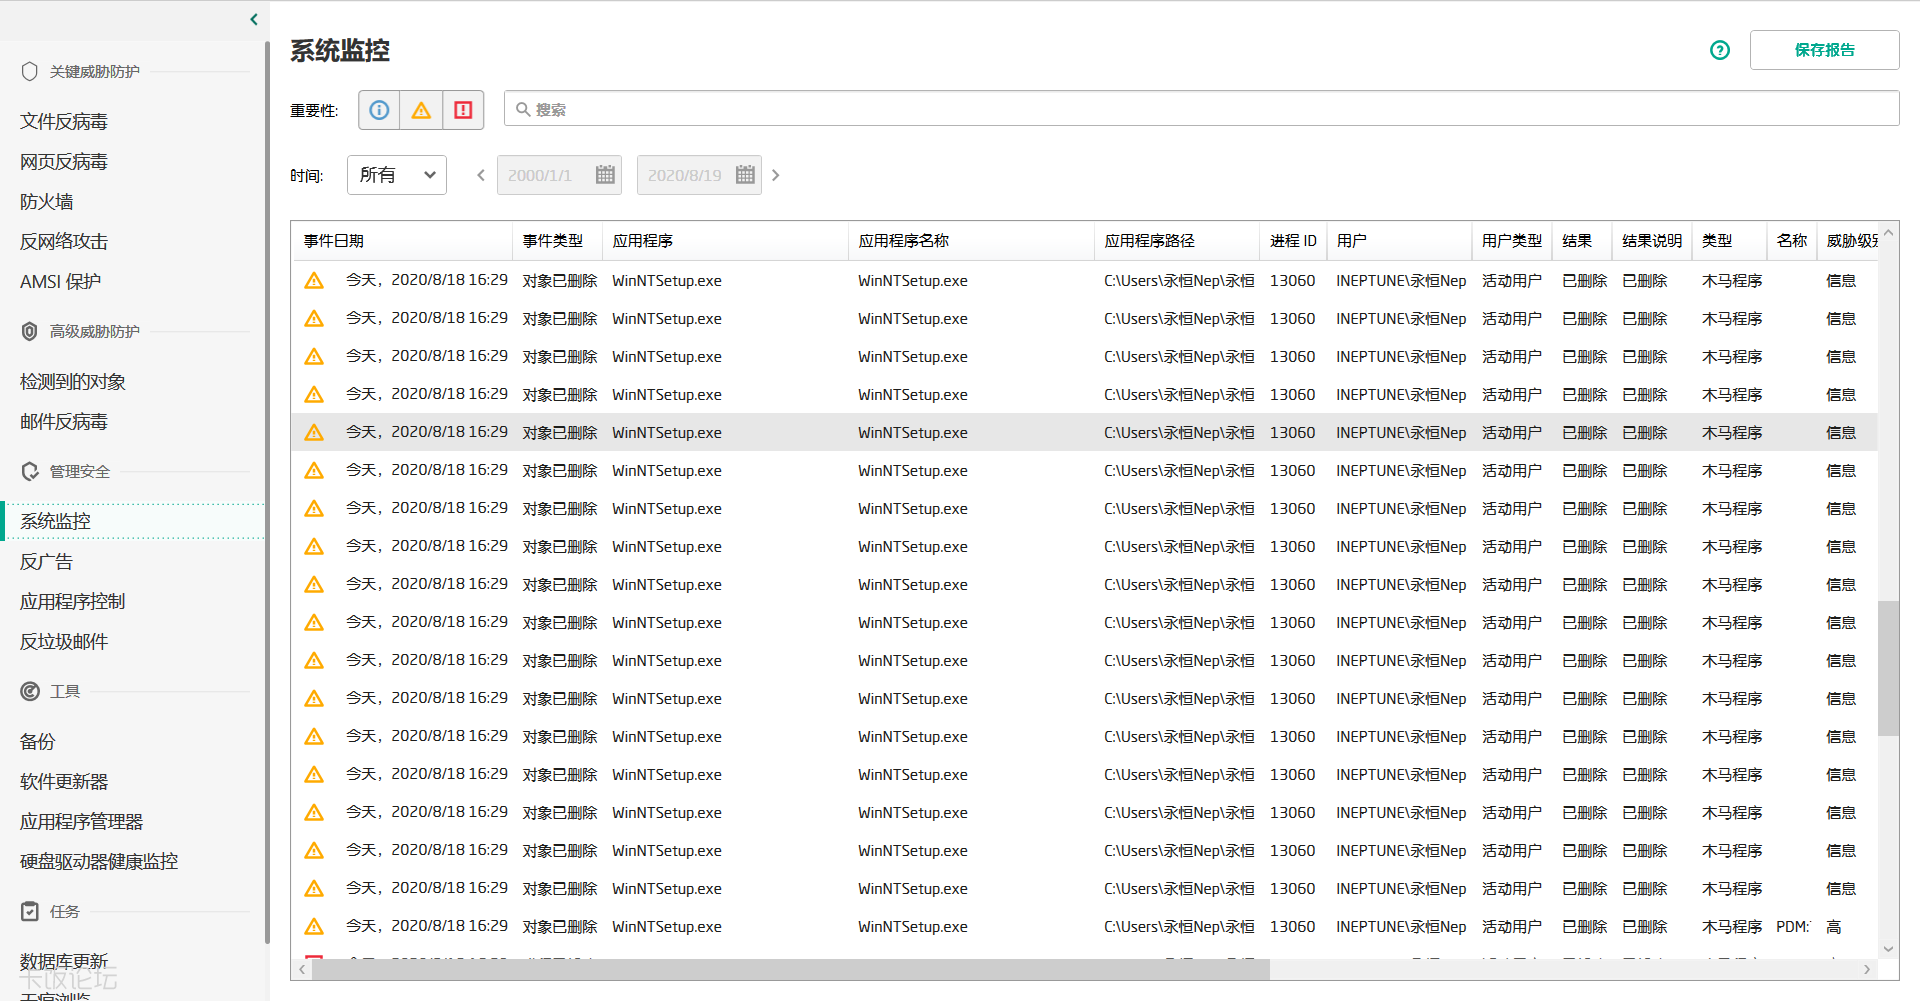
Task: Open 软件更新器 sidebar entry
Action: (64, 781)
